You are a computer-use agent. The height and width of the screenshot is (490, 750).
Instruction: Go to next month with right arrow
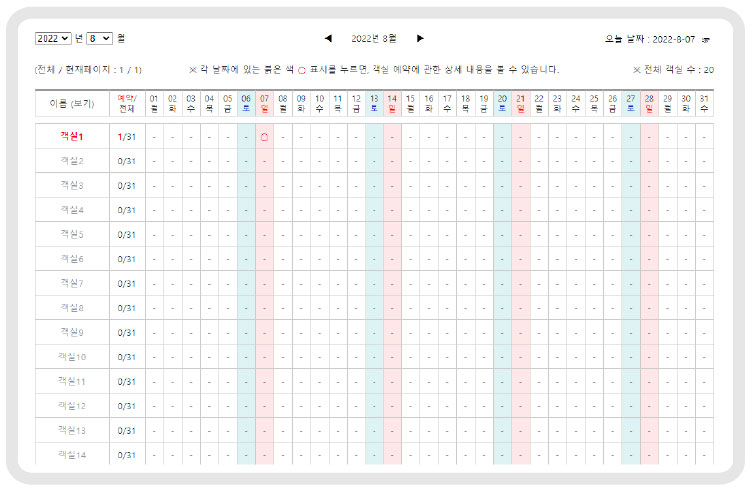pyautogui.click(x=420, y=38)
